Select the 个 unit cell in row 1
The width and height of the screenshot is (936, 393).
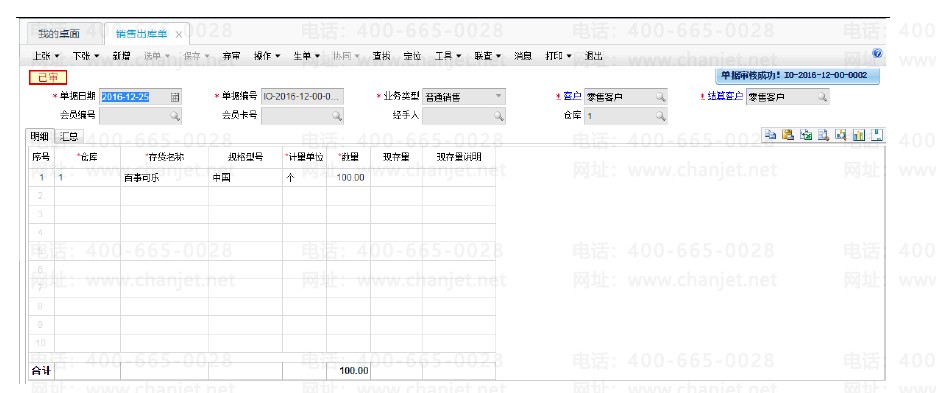304,178
